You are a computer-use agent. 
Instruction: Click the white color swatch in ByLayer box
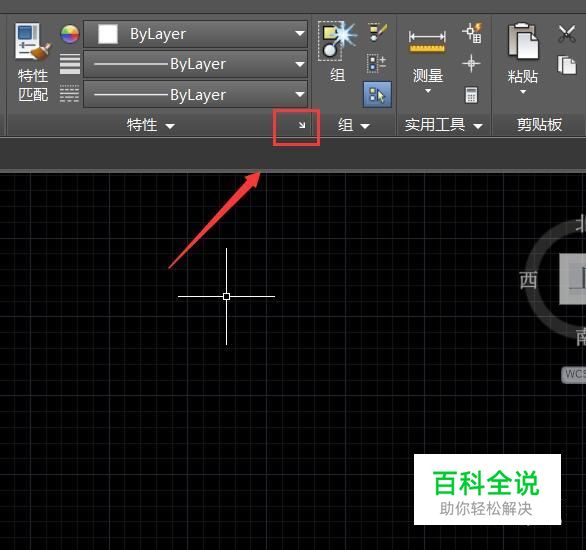tap(108, 34)
